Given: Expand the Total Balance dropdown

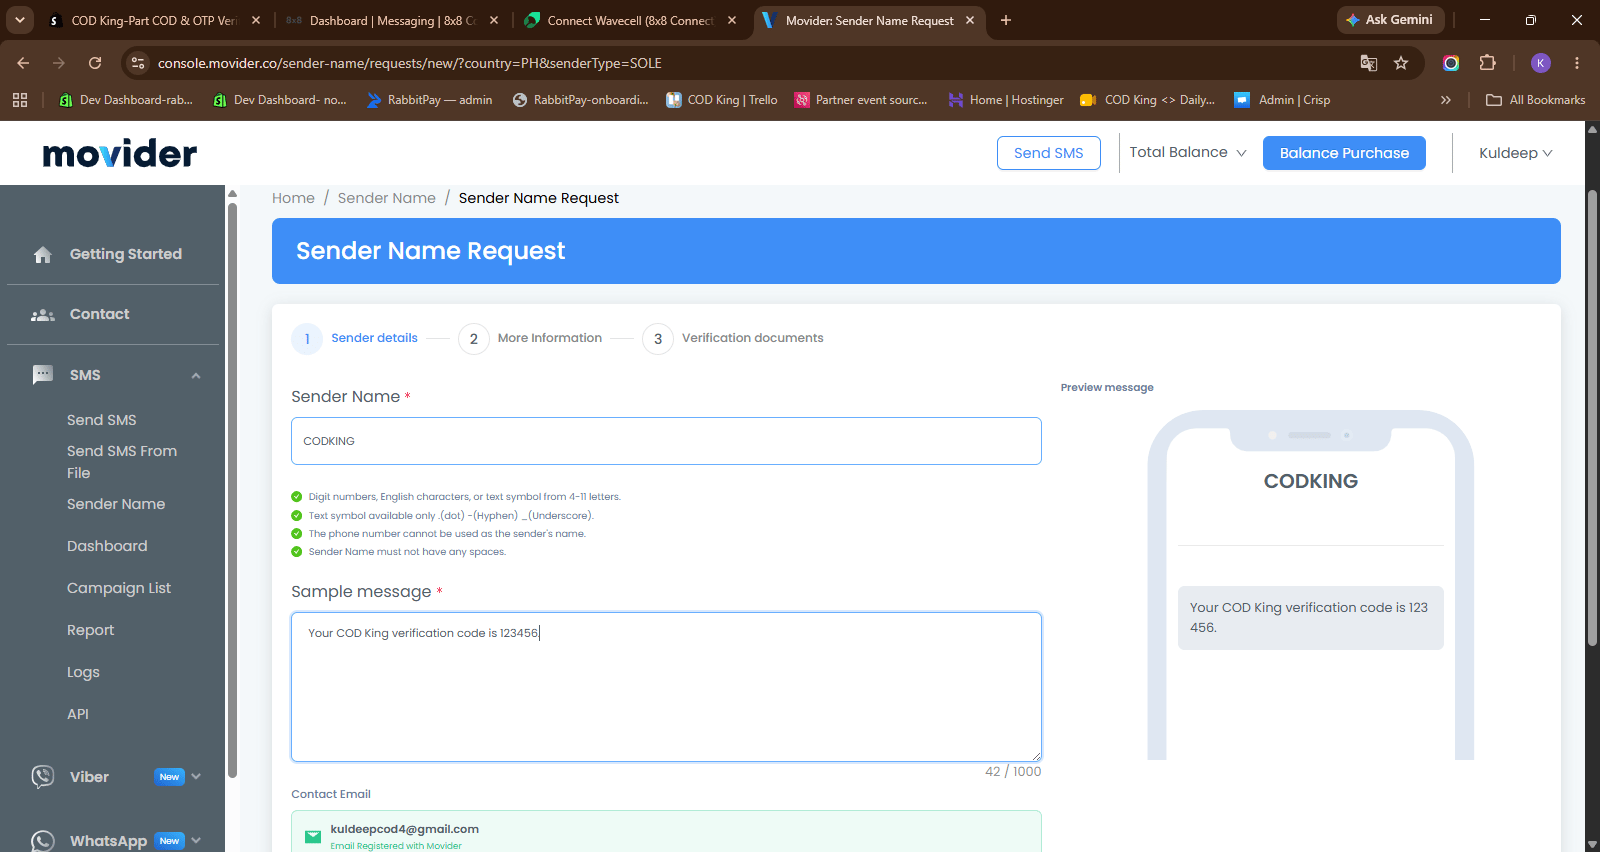Looking at the screenshot, I should pyautogui.click(x=1187, y=153).
